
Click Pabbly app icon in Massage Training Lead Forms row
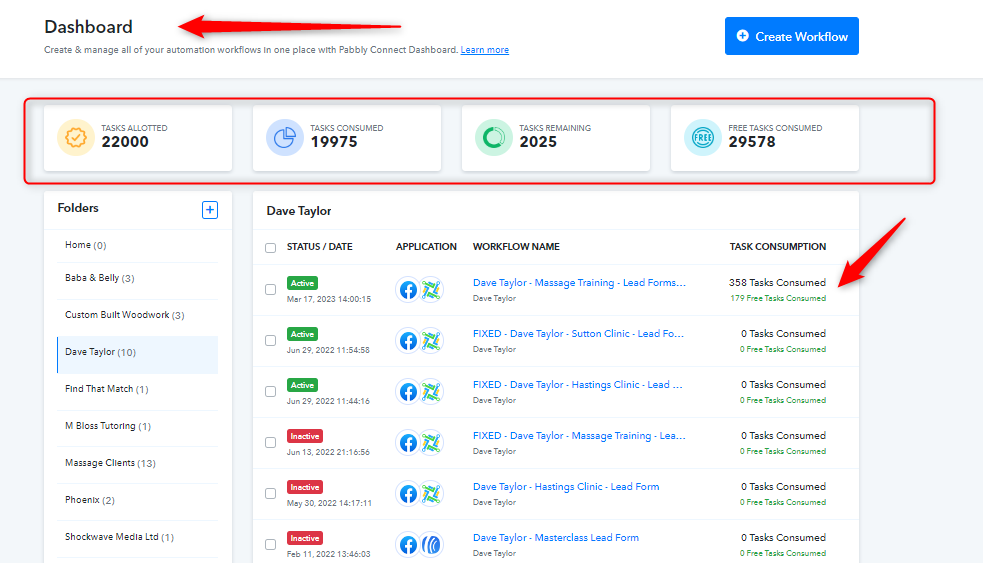click(431, 290)
